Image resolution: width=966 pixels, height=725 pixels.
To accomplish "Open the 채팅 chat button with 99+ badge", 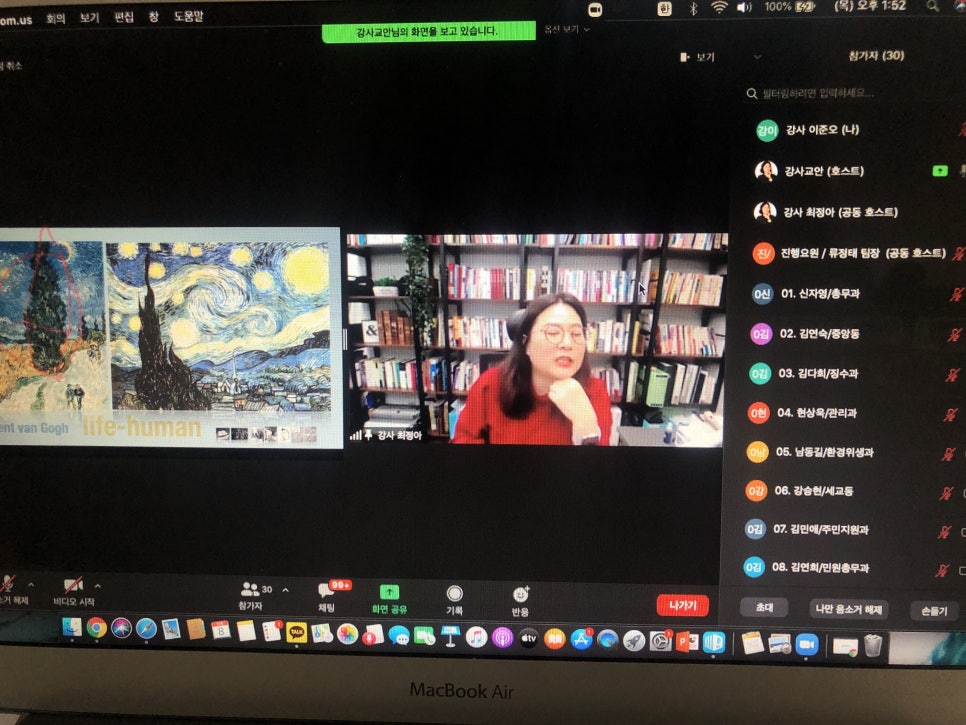I will click(x=327, y=591).
